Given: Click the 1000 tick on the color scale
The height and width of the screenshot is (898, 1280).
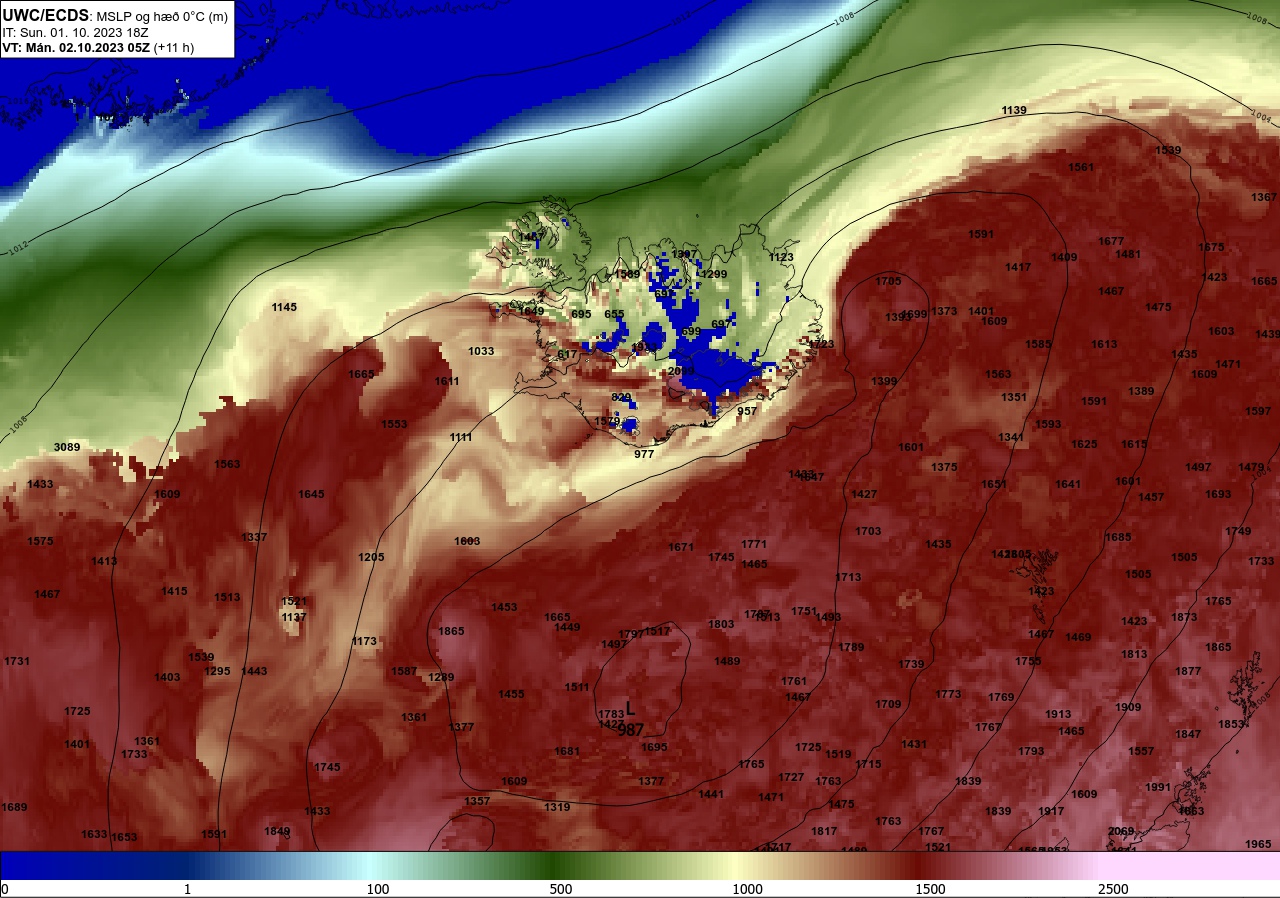Looking at the screenshot, I should 746,889.
